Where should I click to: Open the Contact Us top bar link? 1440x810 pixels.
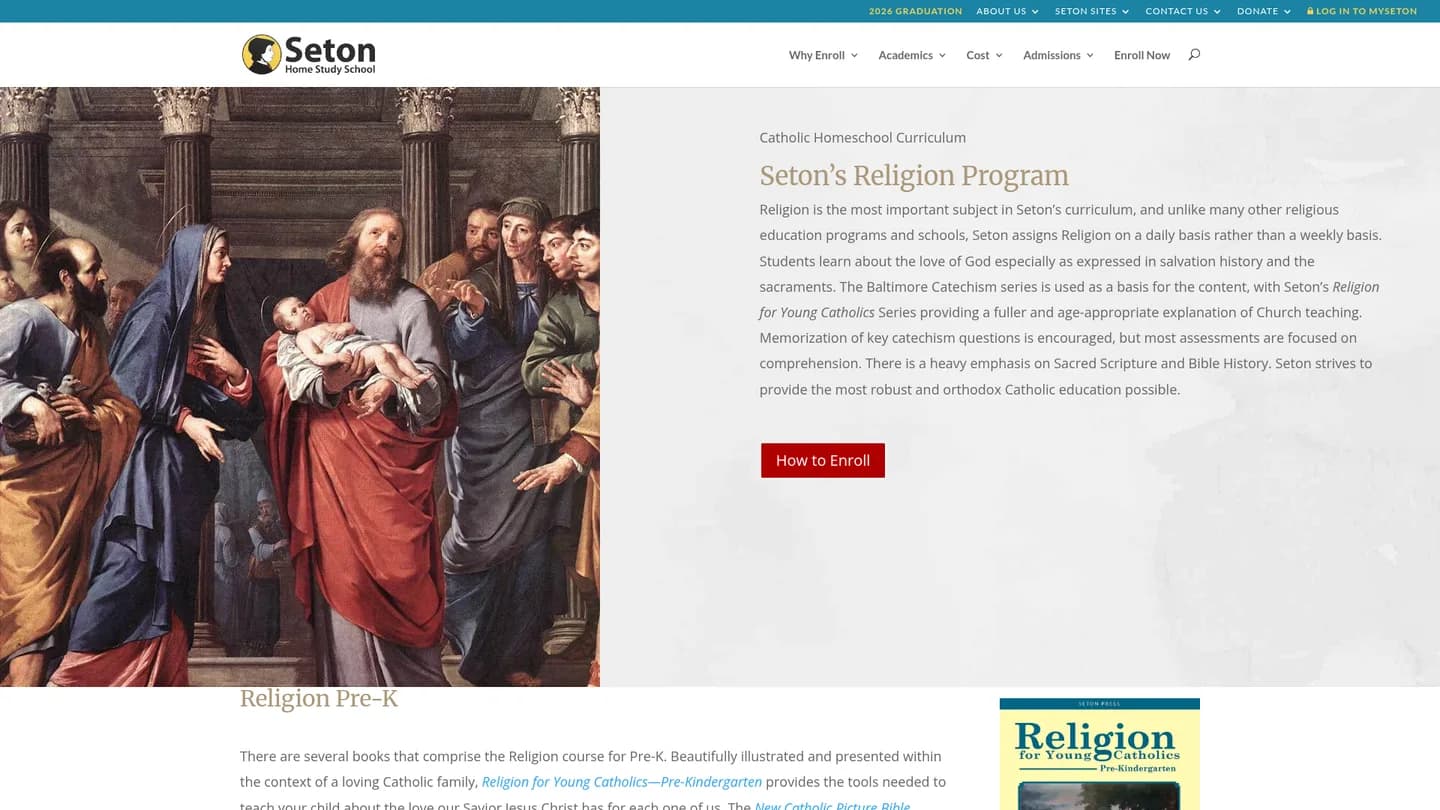tap(1177, 11)
